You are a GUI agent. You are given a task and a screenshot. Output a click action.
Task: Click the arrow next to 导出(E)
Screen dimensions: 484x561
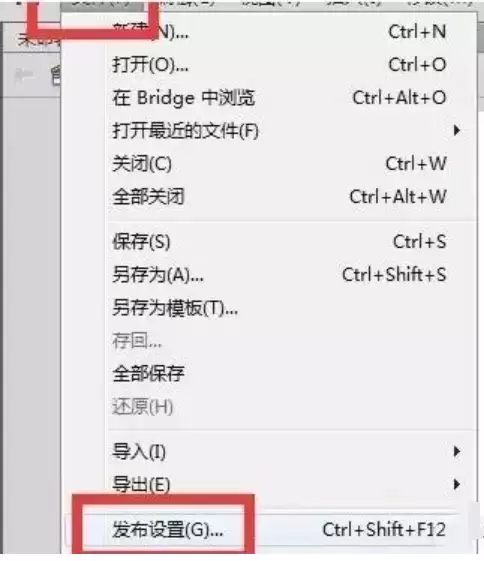click(456, 484)
